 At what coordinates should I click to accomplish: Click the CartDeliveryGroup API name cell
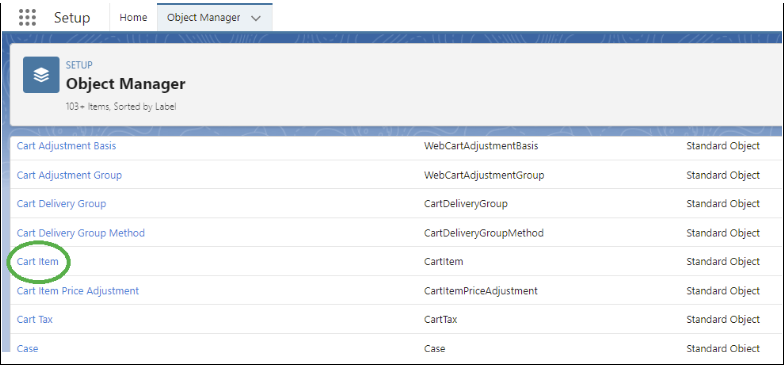click(466, 204)
